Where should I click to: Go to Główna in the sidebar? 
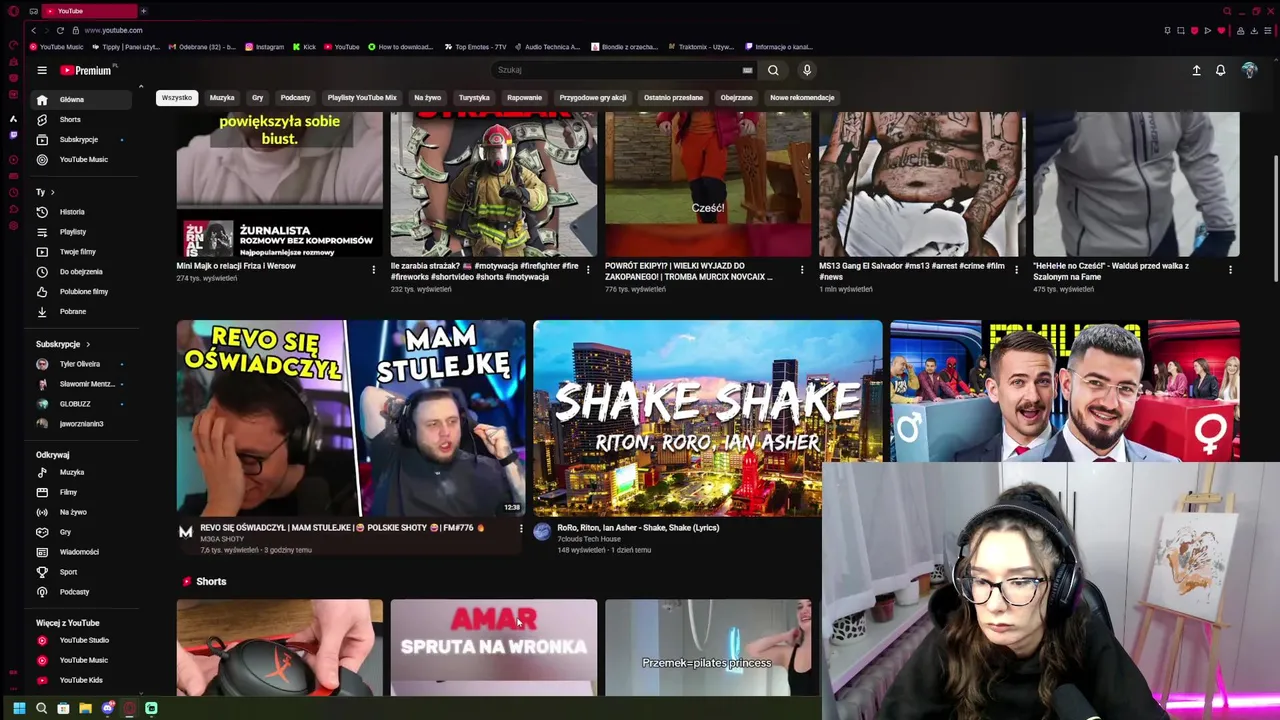[x=82, y=99]
